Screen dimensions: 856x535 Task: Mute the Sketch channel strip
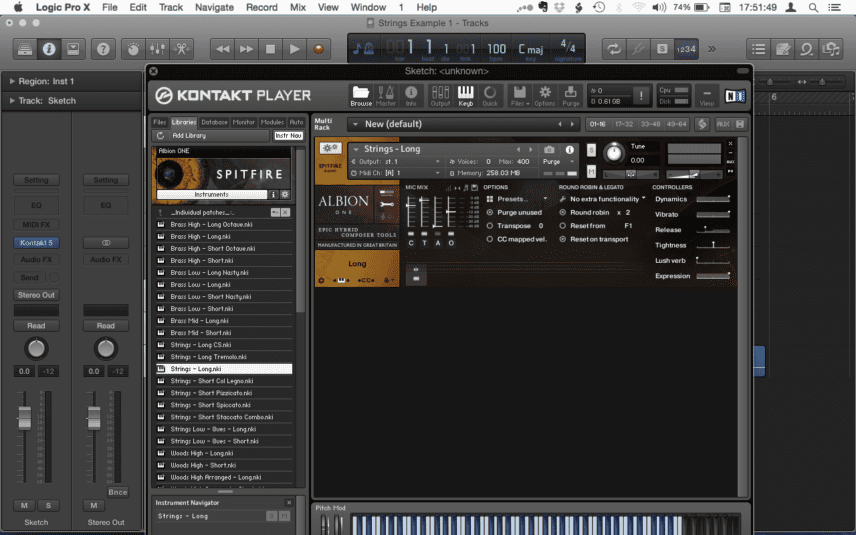click(x=24, y=506)
